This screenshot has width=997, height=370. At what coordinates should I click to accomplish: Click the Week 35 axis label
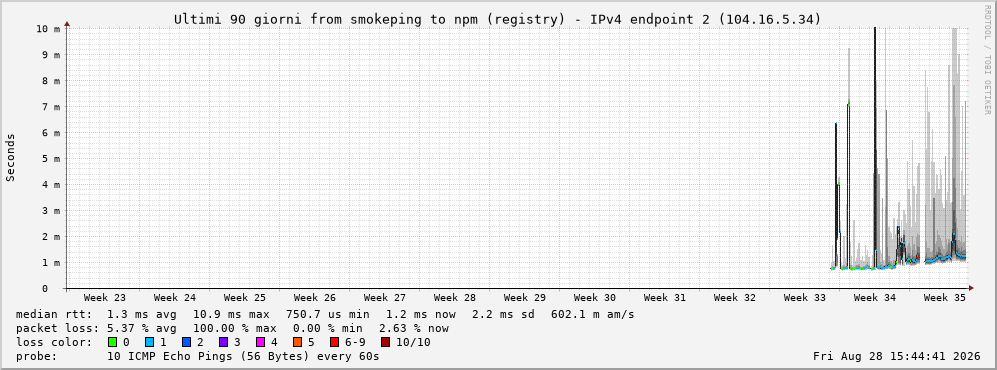pyautogui.click(x=944, y=298)
